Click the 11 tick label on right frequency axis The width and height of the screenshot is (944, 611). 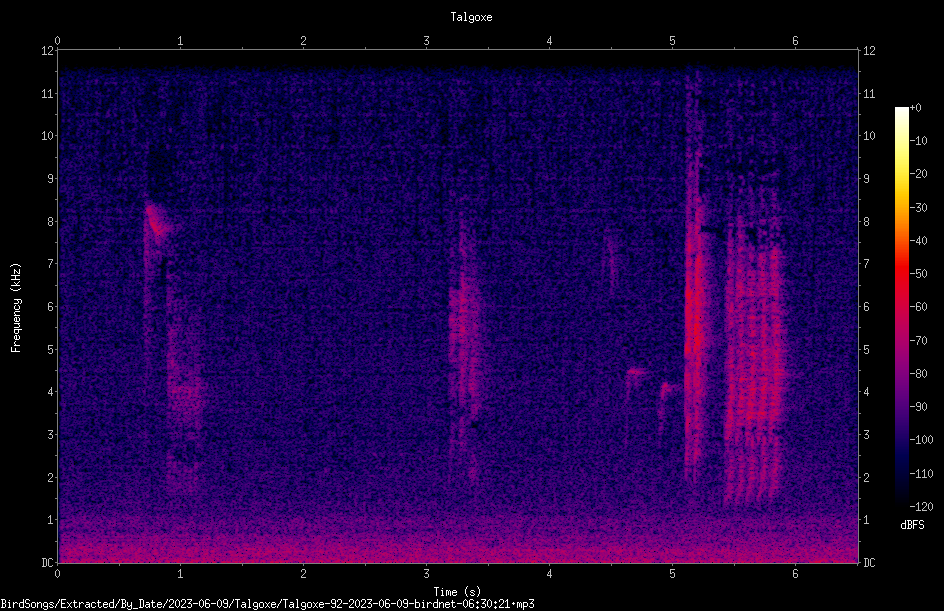pyautogui.click(x=869, y=93)
